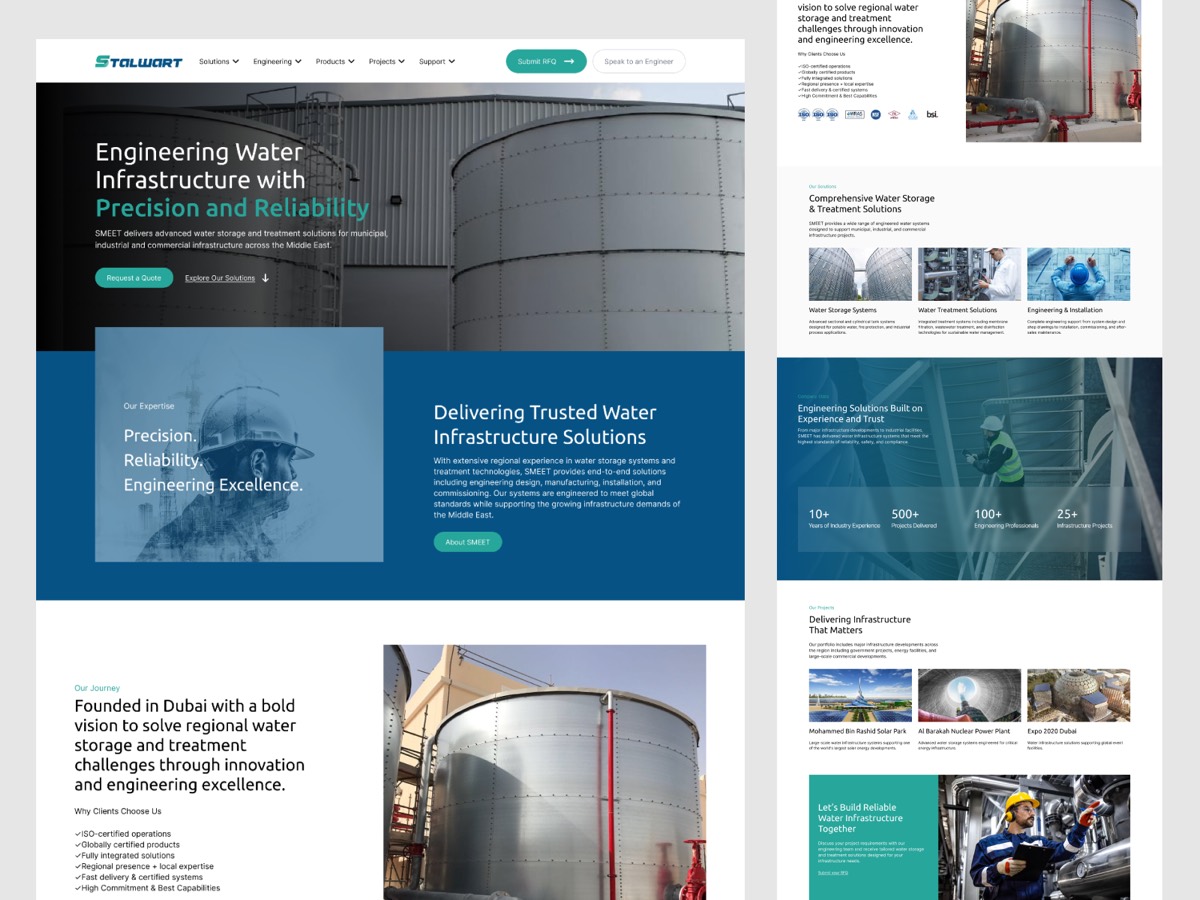The image size is (1200, 900).
Task: Open the Engineering & Installation thumbnail image
Action: 1078,274
